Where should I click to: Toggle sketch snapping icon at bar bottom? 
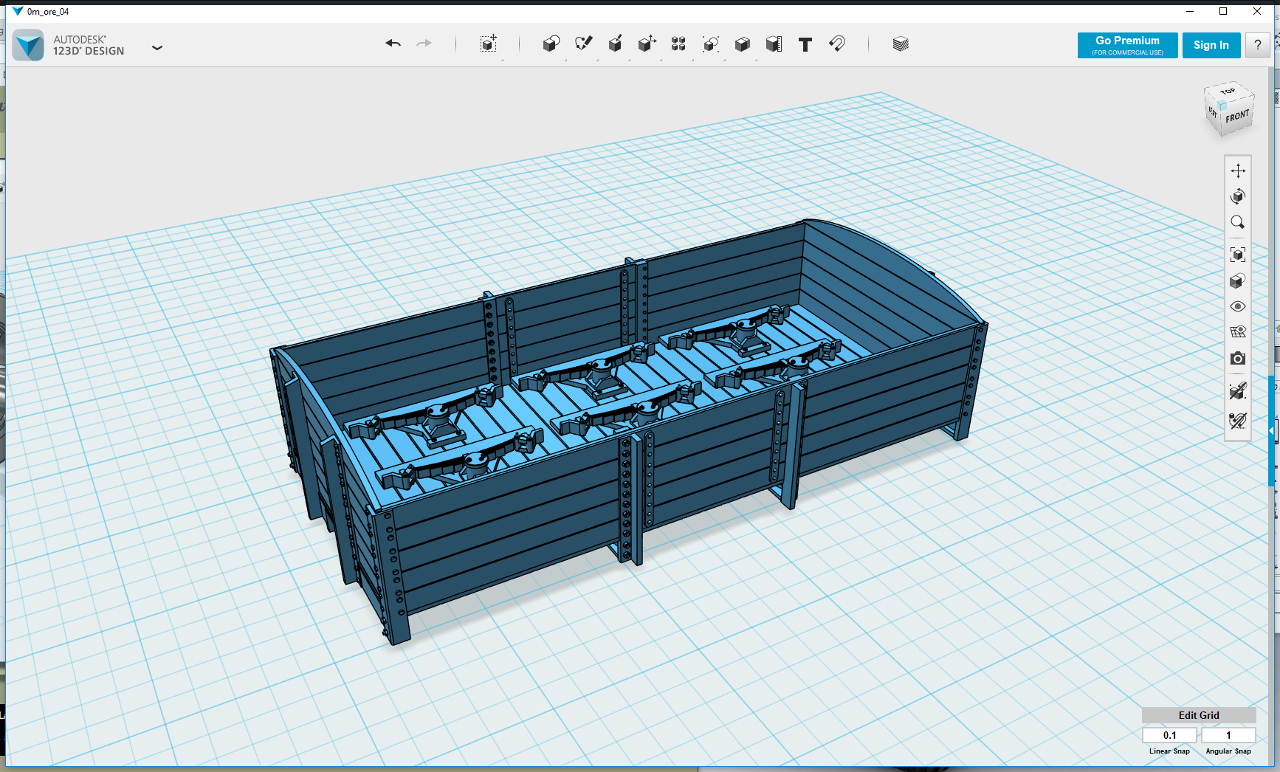click(1238, 420)
